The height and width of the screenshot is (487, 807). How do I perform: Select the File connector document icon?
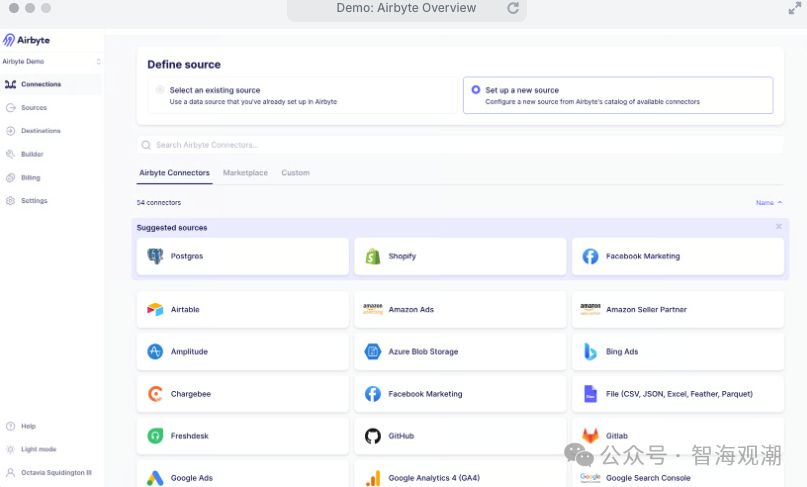tap(590, 394)
